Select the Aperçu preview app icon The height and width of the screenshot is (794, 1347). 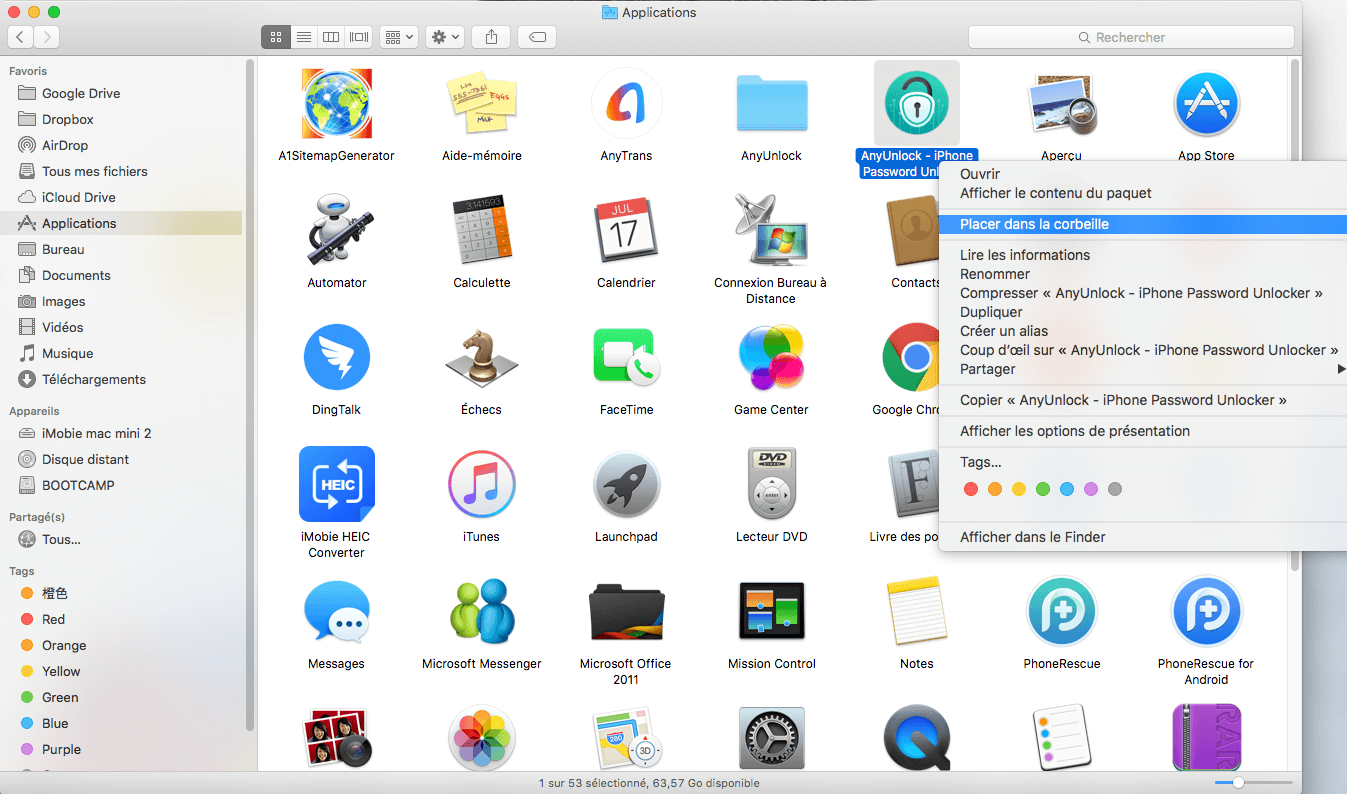coord(1061,104)
